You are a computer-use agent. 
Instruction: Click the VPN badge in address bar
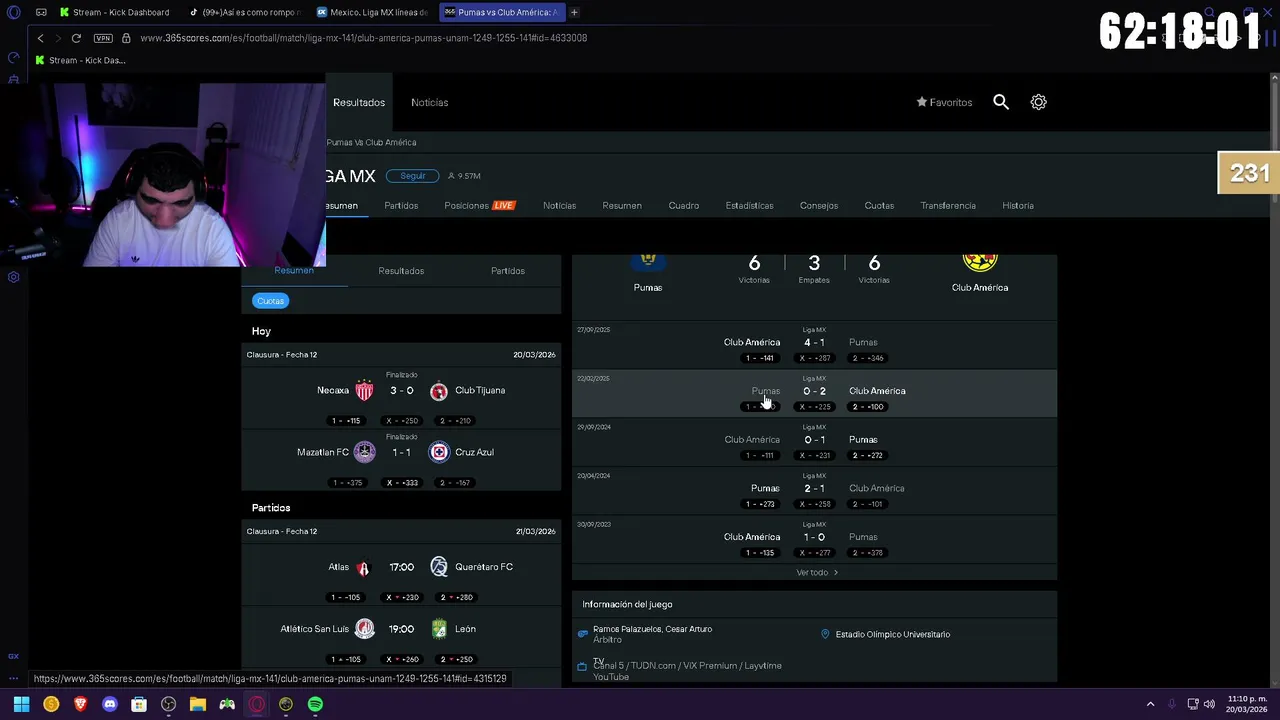click(x=103, y=38)
